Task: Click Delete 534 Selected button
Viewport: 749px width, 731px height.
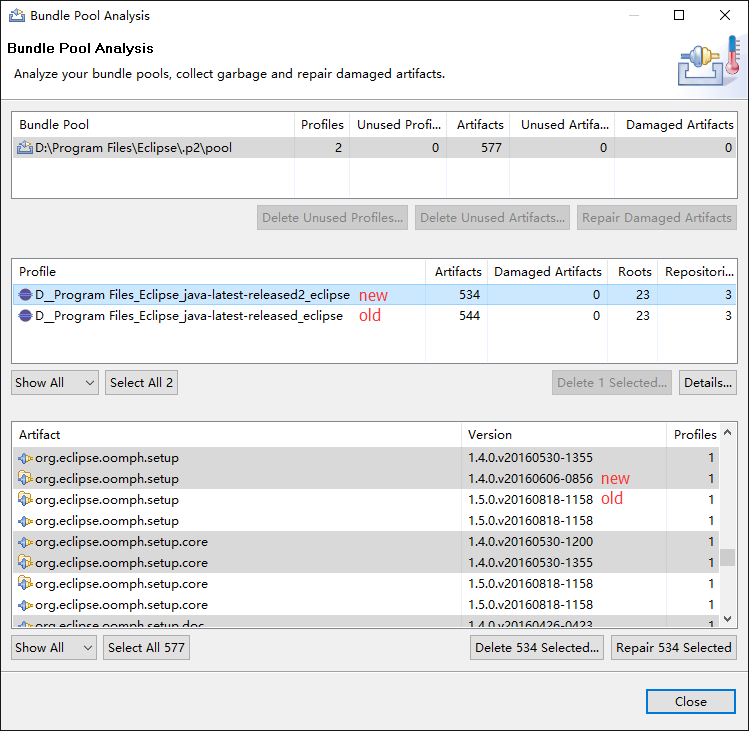Action: (x=538, y=647)
